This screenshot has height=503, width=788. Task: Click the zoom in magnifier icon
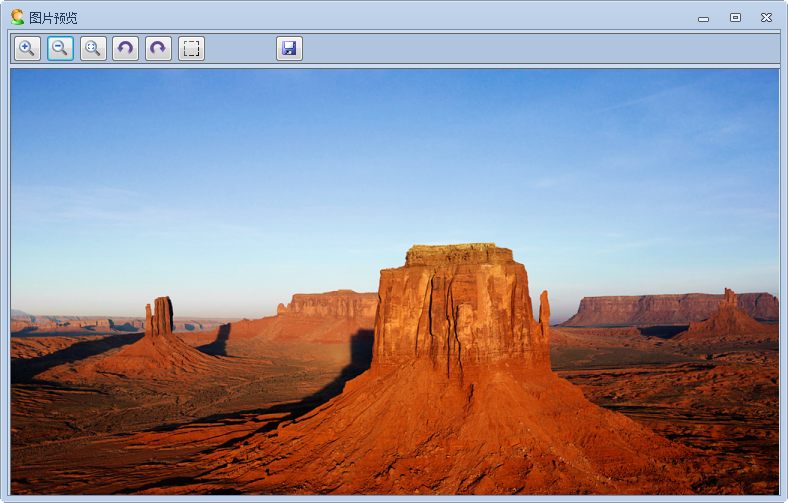point(27,48)
